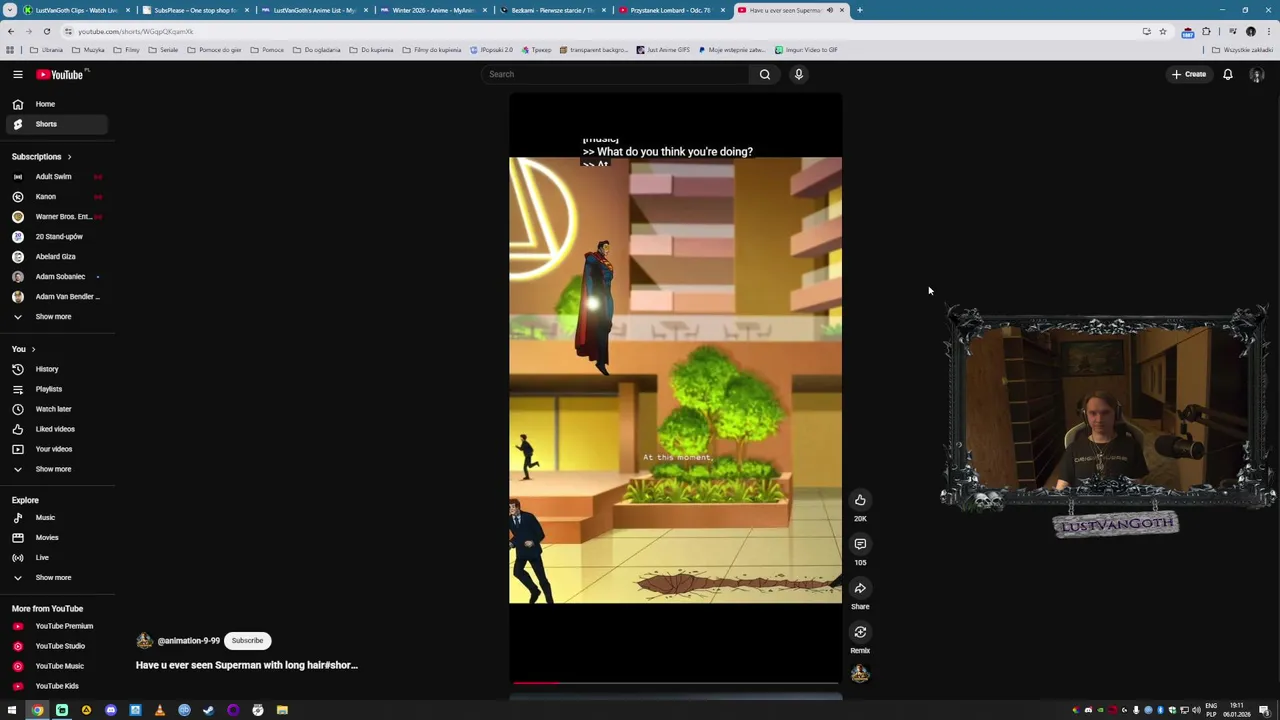Open the Short's comments (105)
Viewport: 1280px width, 720px height.
(x=860, y=544)
